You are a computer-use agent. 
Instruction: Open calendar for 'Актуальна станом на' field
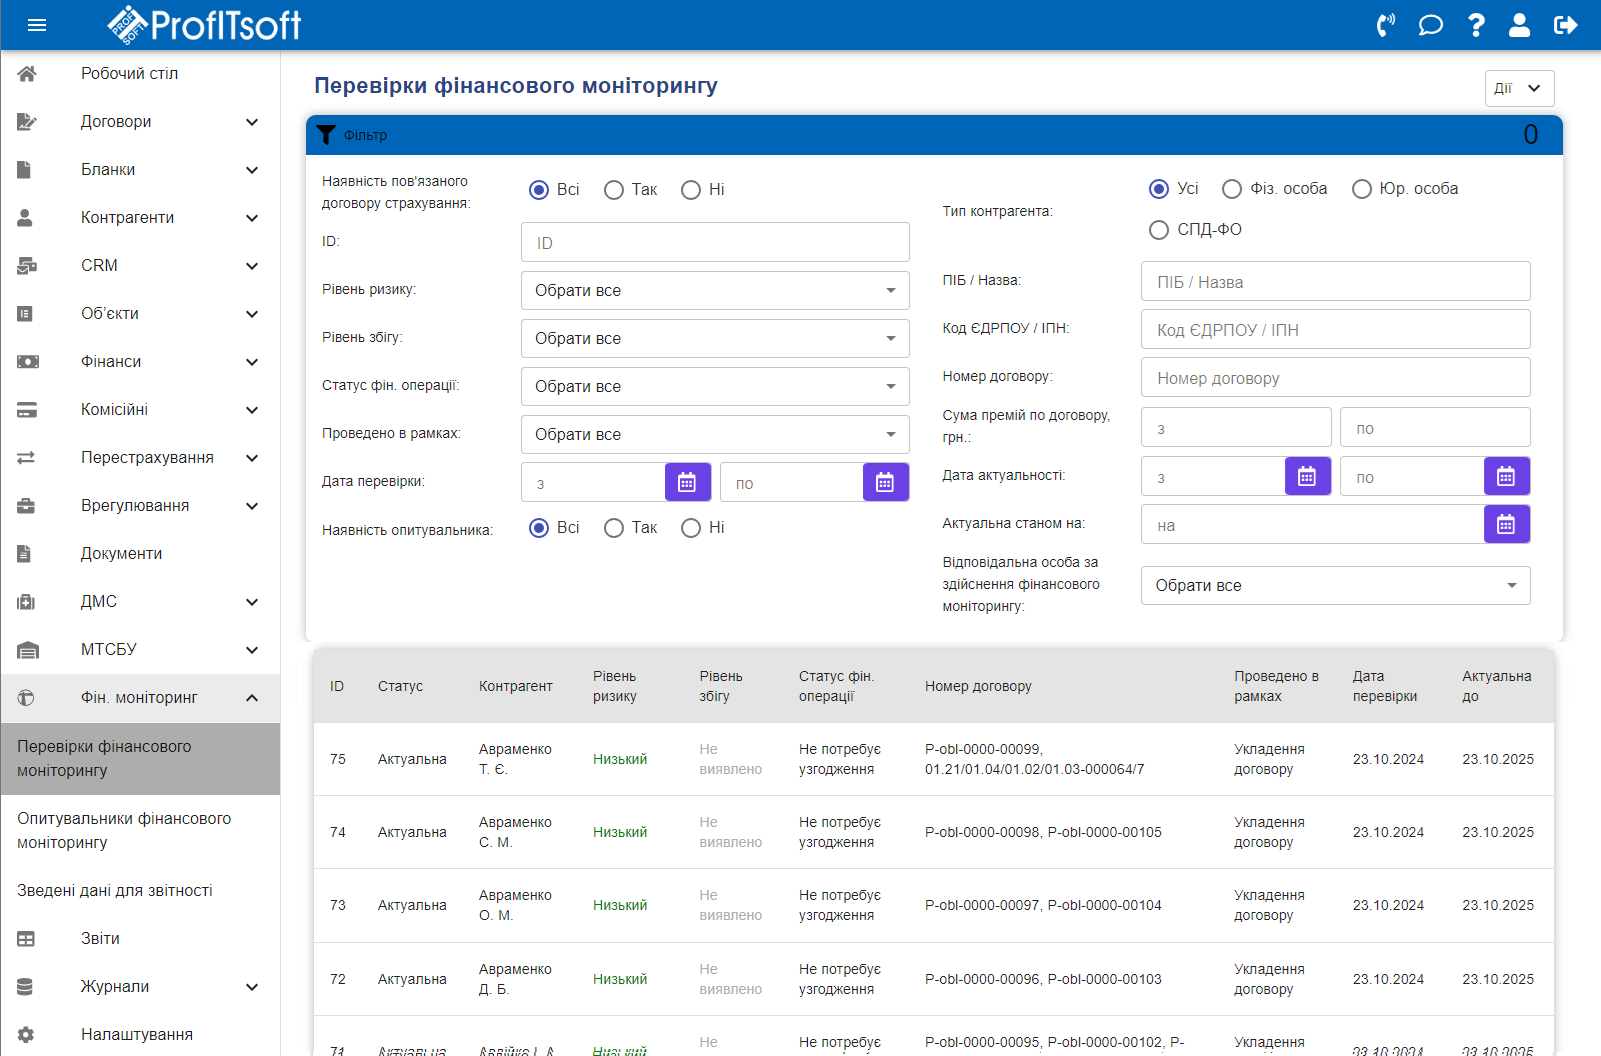click(1506, 524)
